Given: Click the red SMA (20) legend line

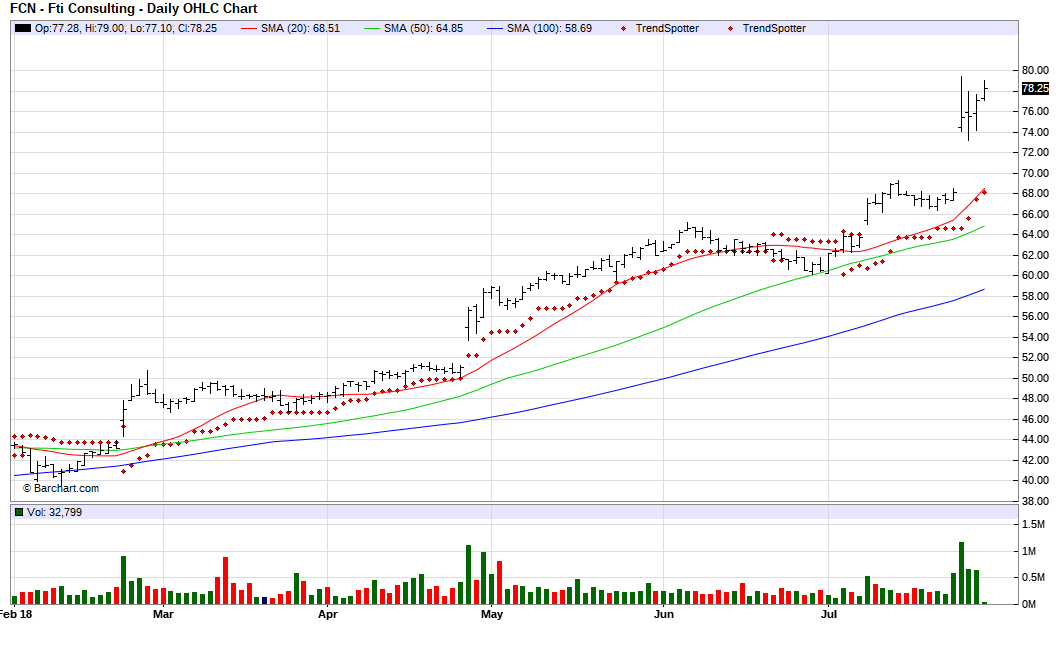Looking at the screenshot, I should tap(249, 28).
